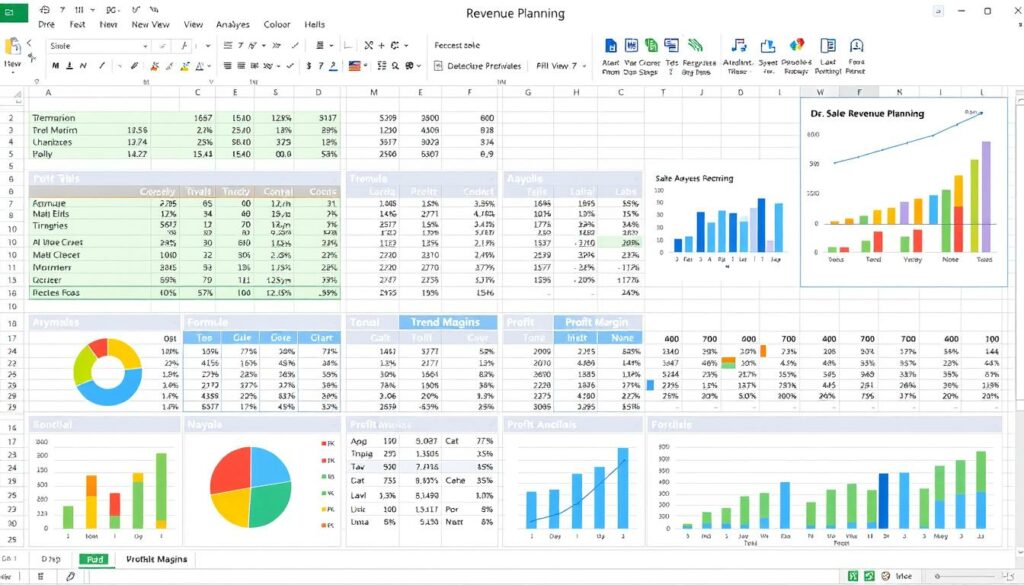Switch to the Profhit Magins sheet tab
The width and height of the screenshot is (1024, 585).
pos(156,559)
